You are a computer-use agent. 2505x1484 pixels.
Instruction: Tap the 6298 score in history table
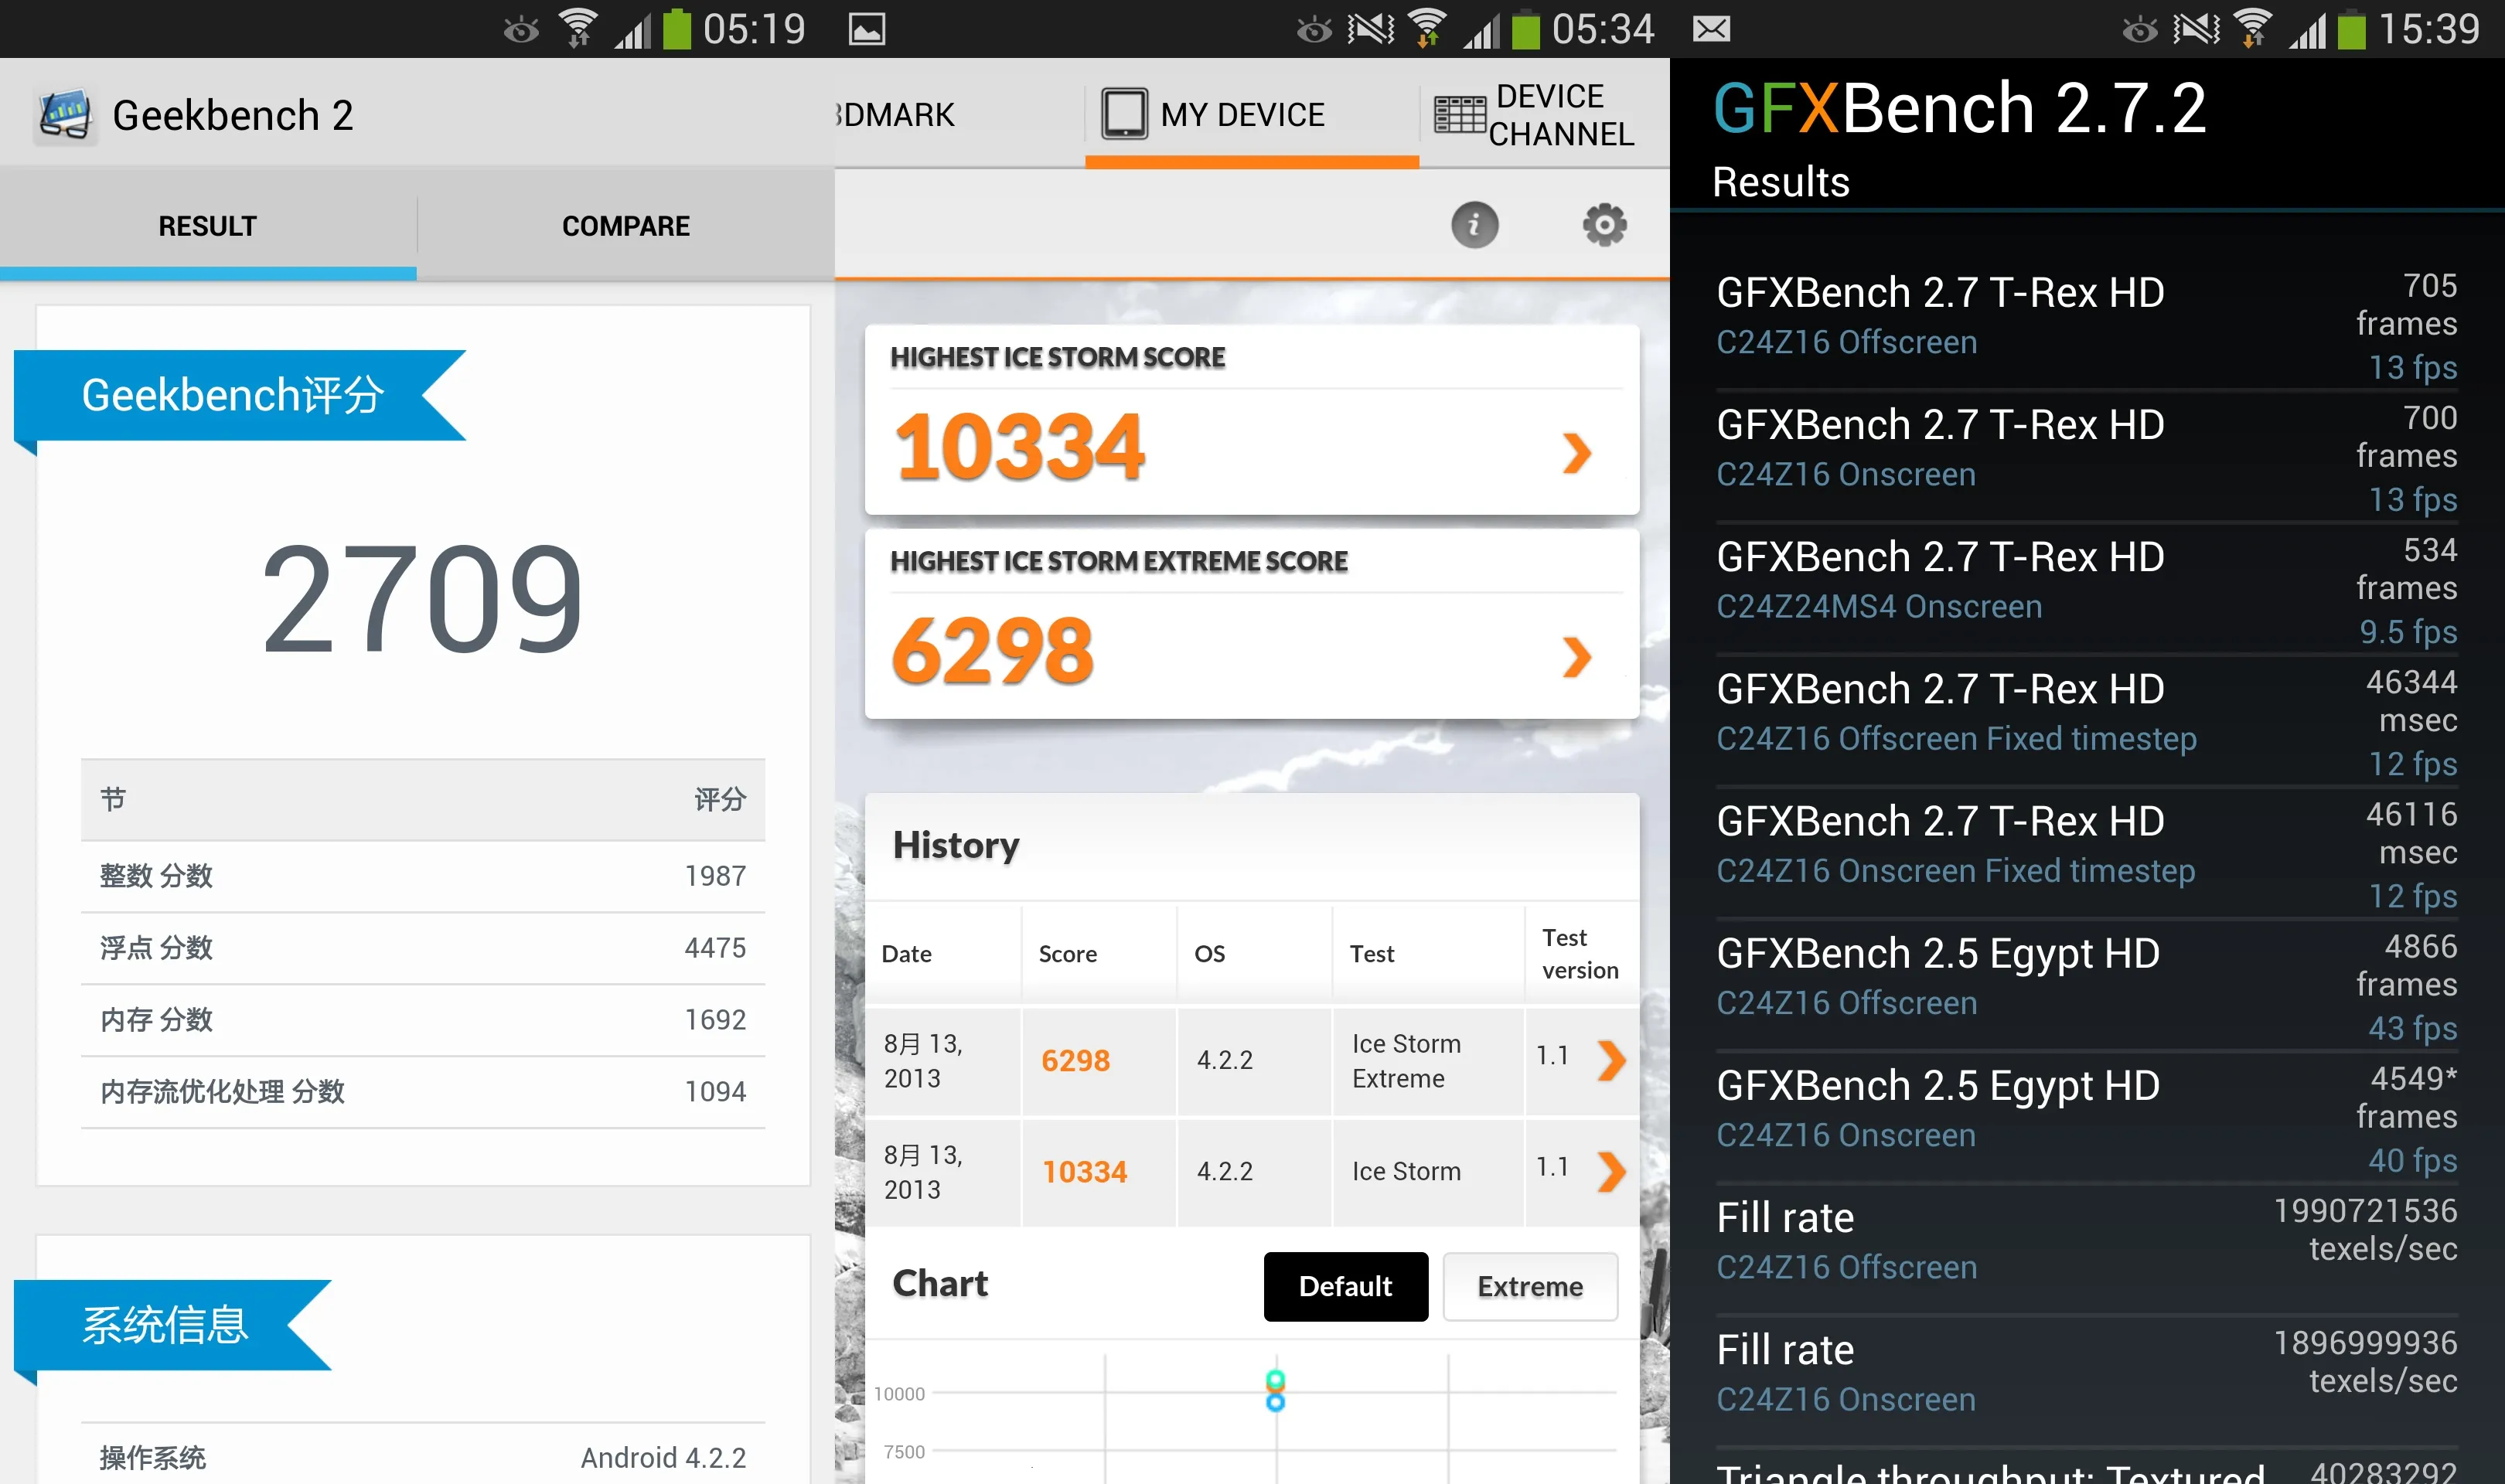[1076, 1060]
